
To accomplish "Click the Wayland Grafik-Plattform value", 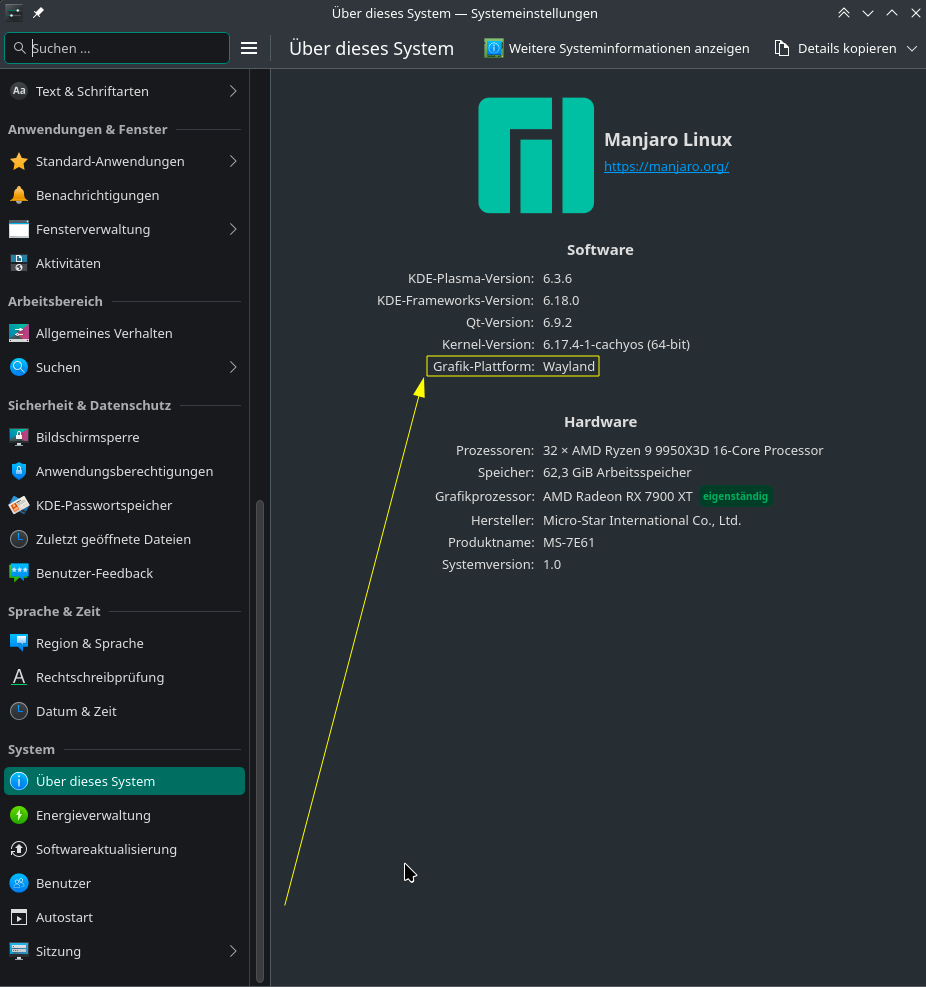I will tap(568, 366).
